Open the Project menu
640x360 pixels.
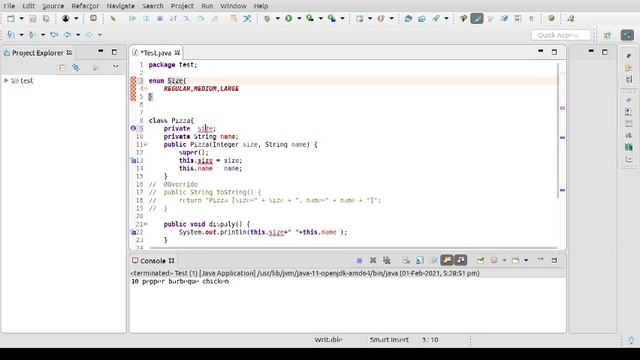click(182, 6)
